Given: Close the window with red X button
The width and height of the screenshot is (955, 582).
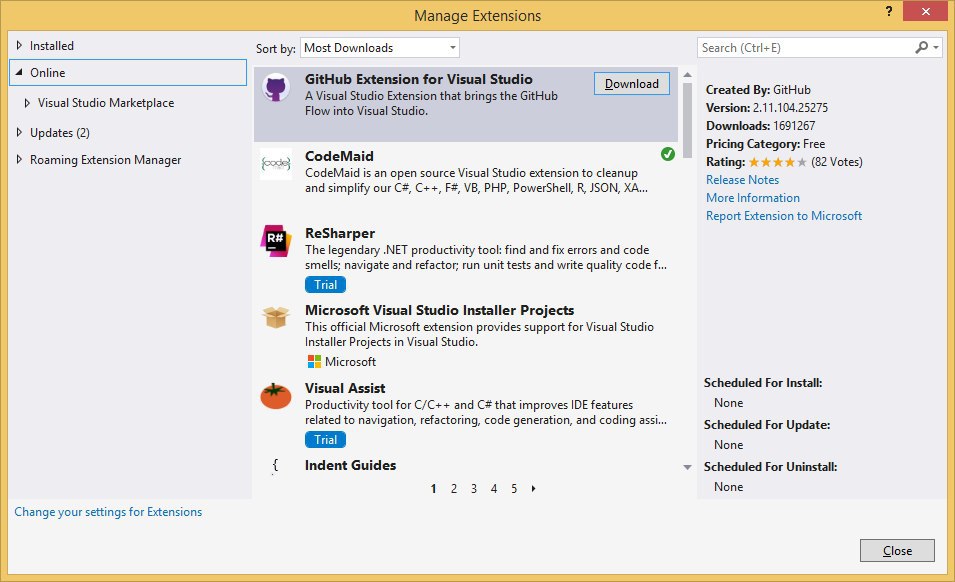Looking at the screenshot, I should click(x=925, y=11).
